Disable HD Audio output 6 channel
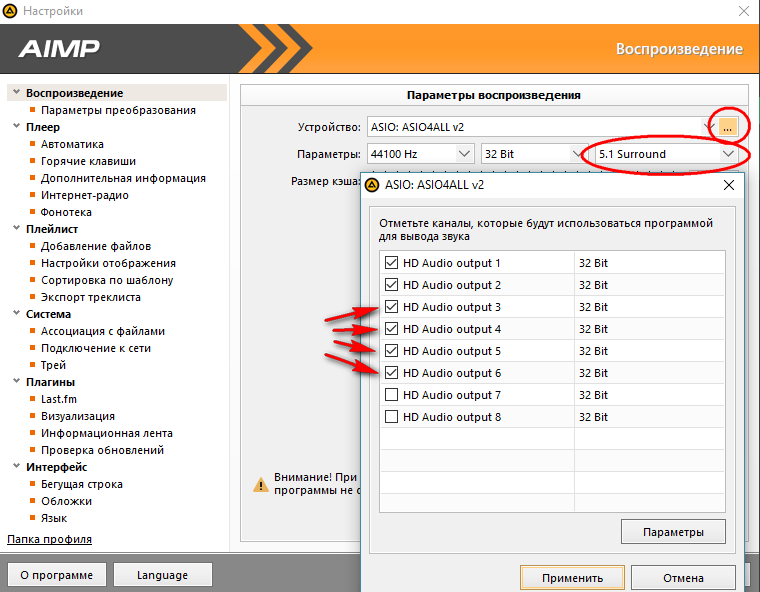Image resolution: width=760 pixels, height=592 pixels. click(x=391, y=372)
